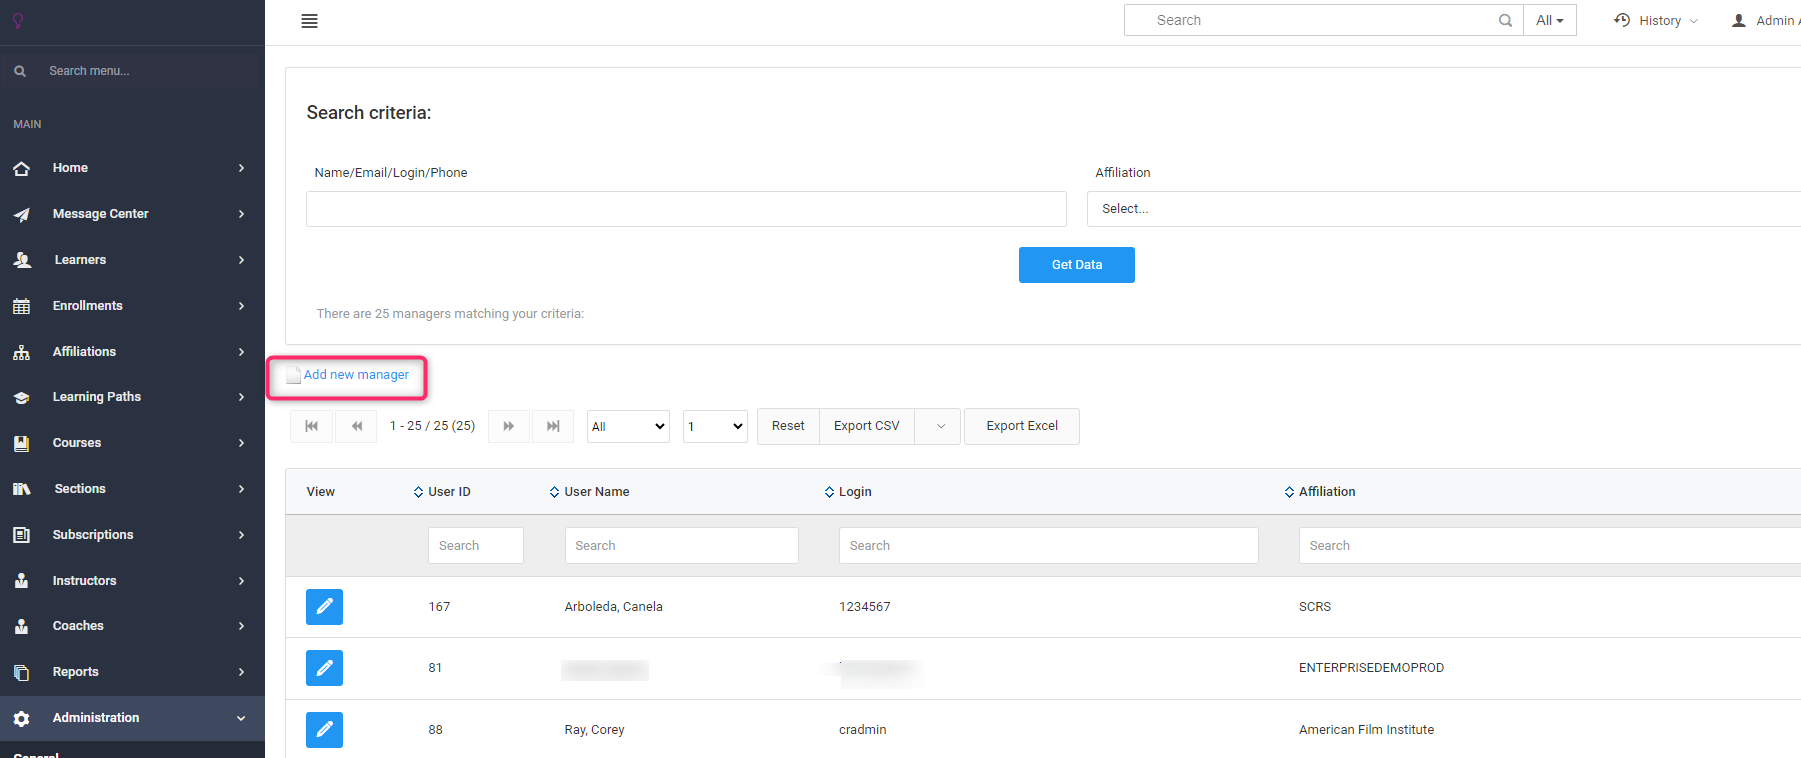
Task: Open the page size dropdown showing All
Action: pos(628,427)
